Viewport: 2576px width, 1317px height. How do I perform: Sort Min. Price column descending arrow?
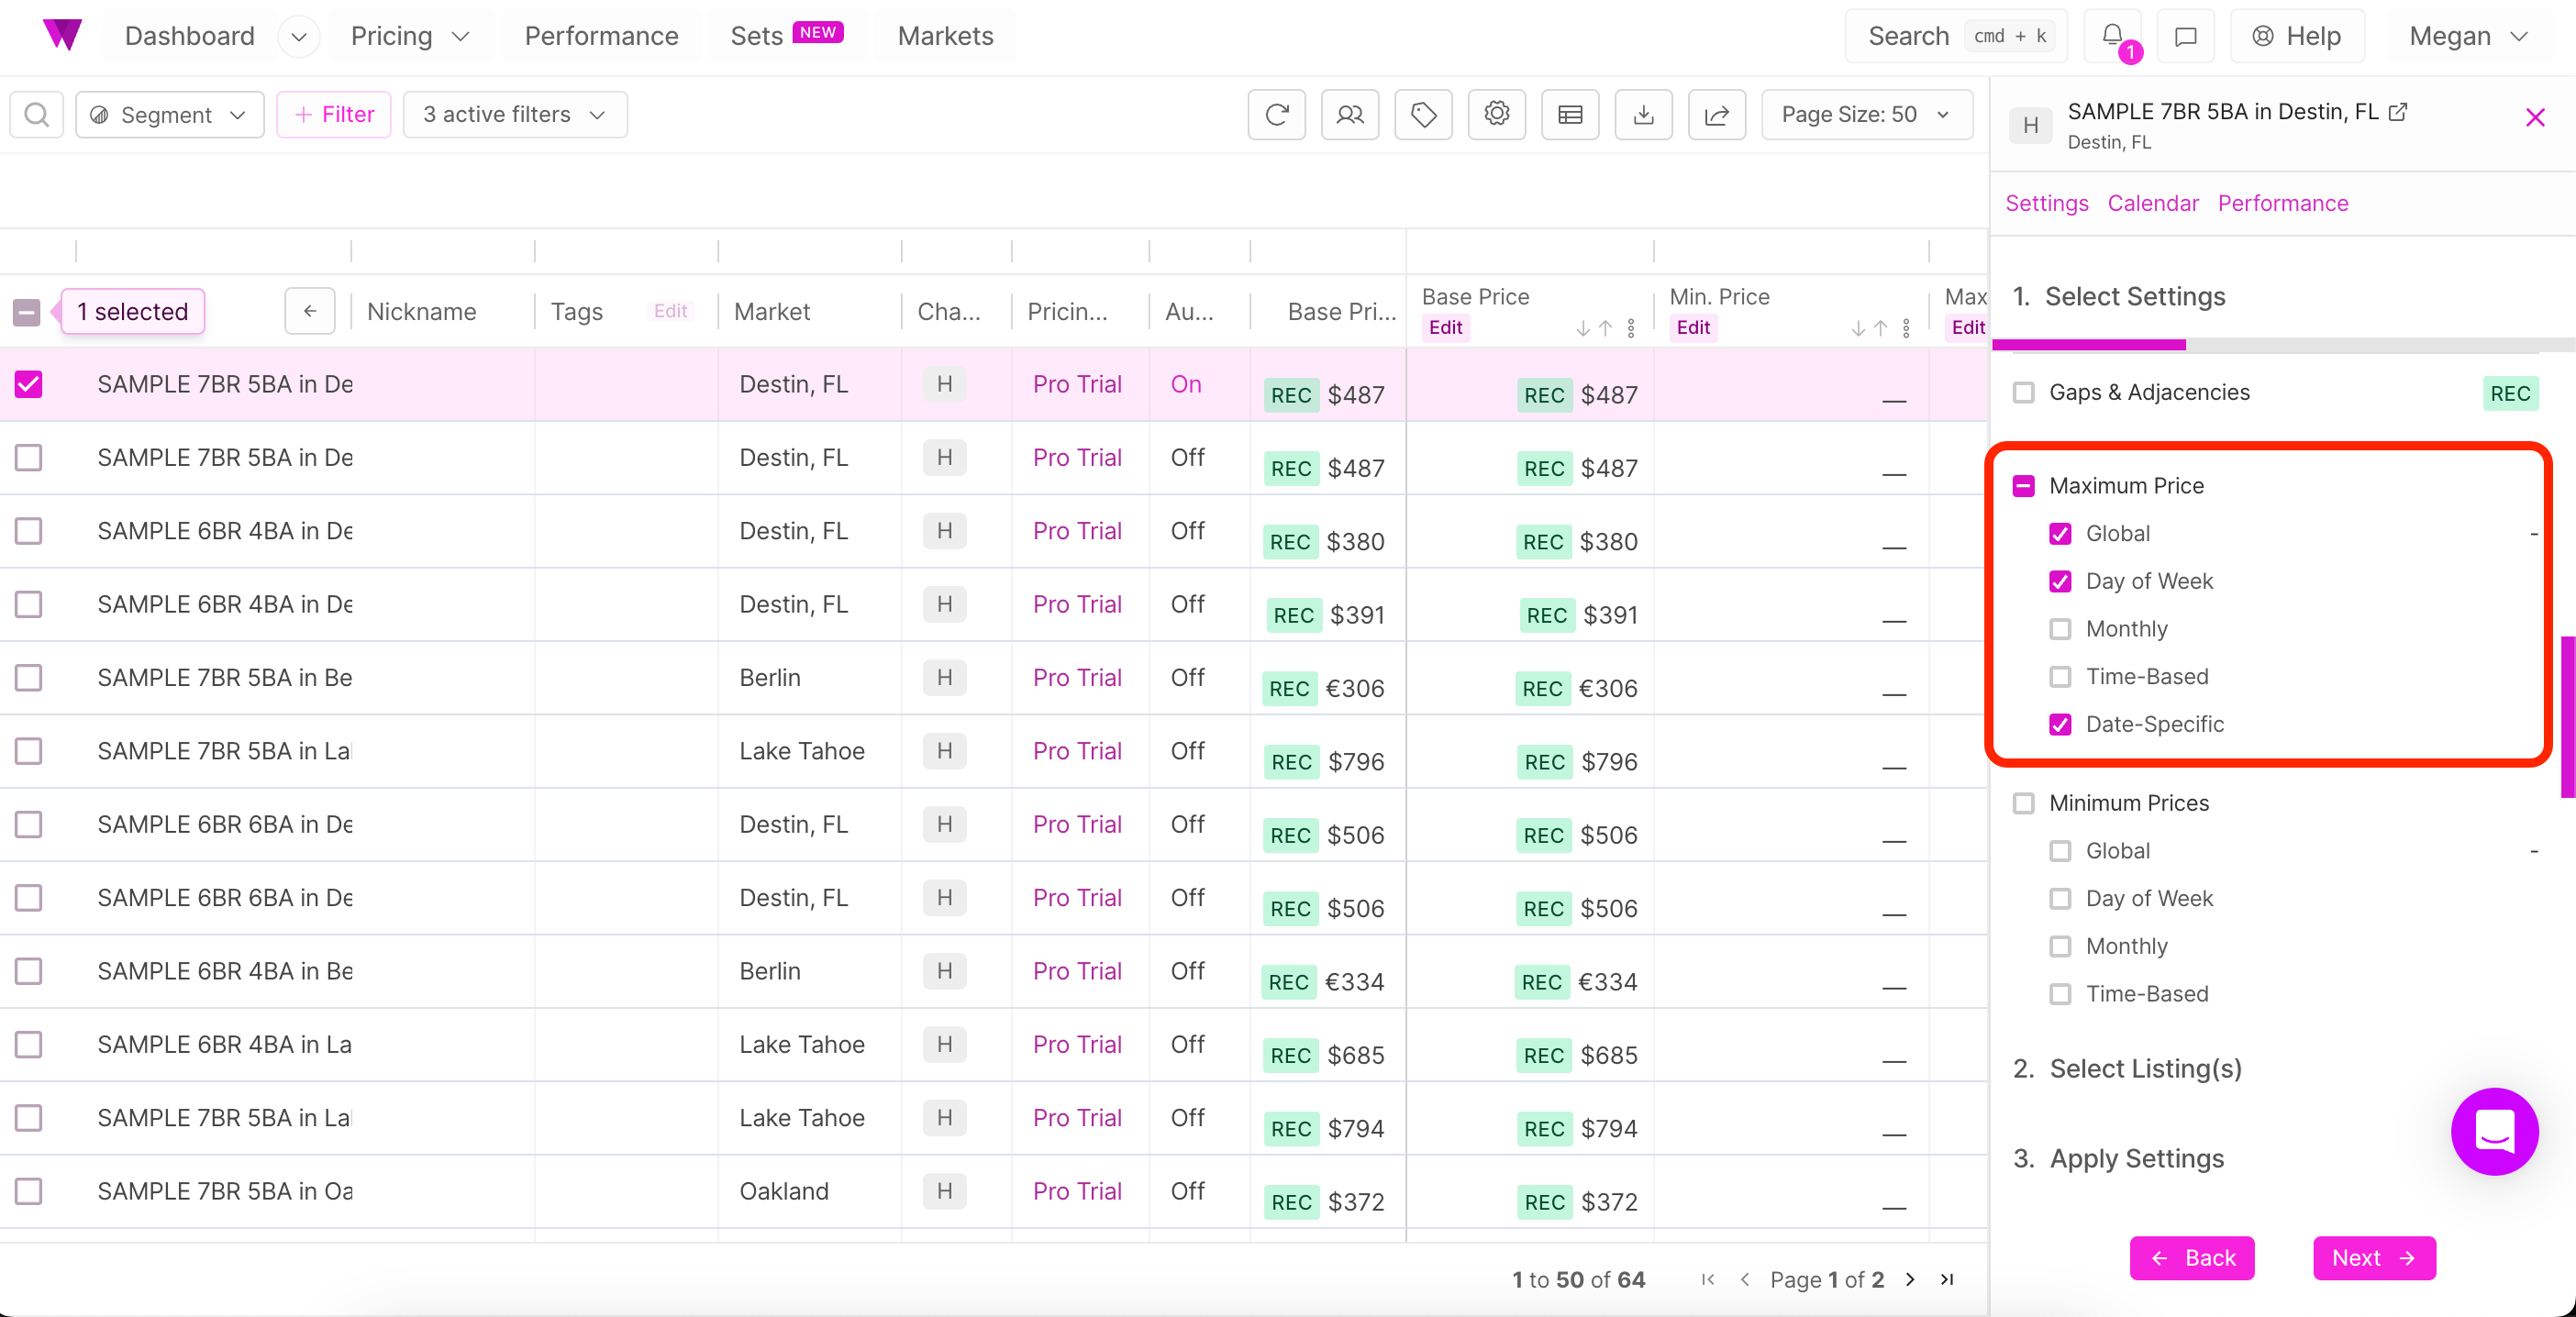1858,328
